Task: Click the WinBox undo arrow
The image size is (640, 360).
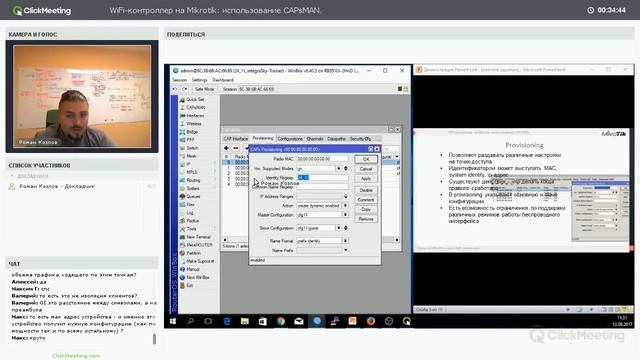Action: pyautogui.click(x=175, y=89)
